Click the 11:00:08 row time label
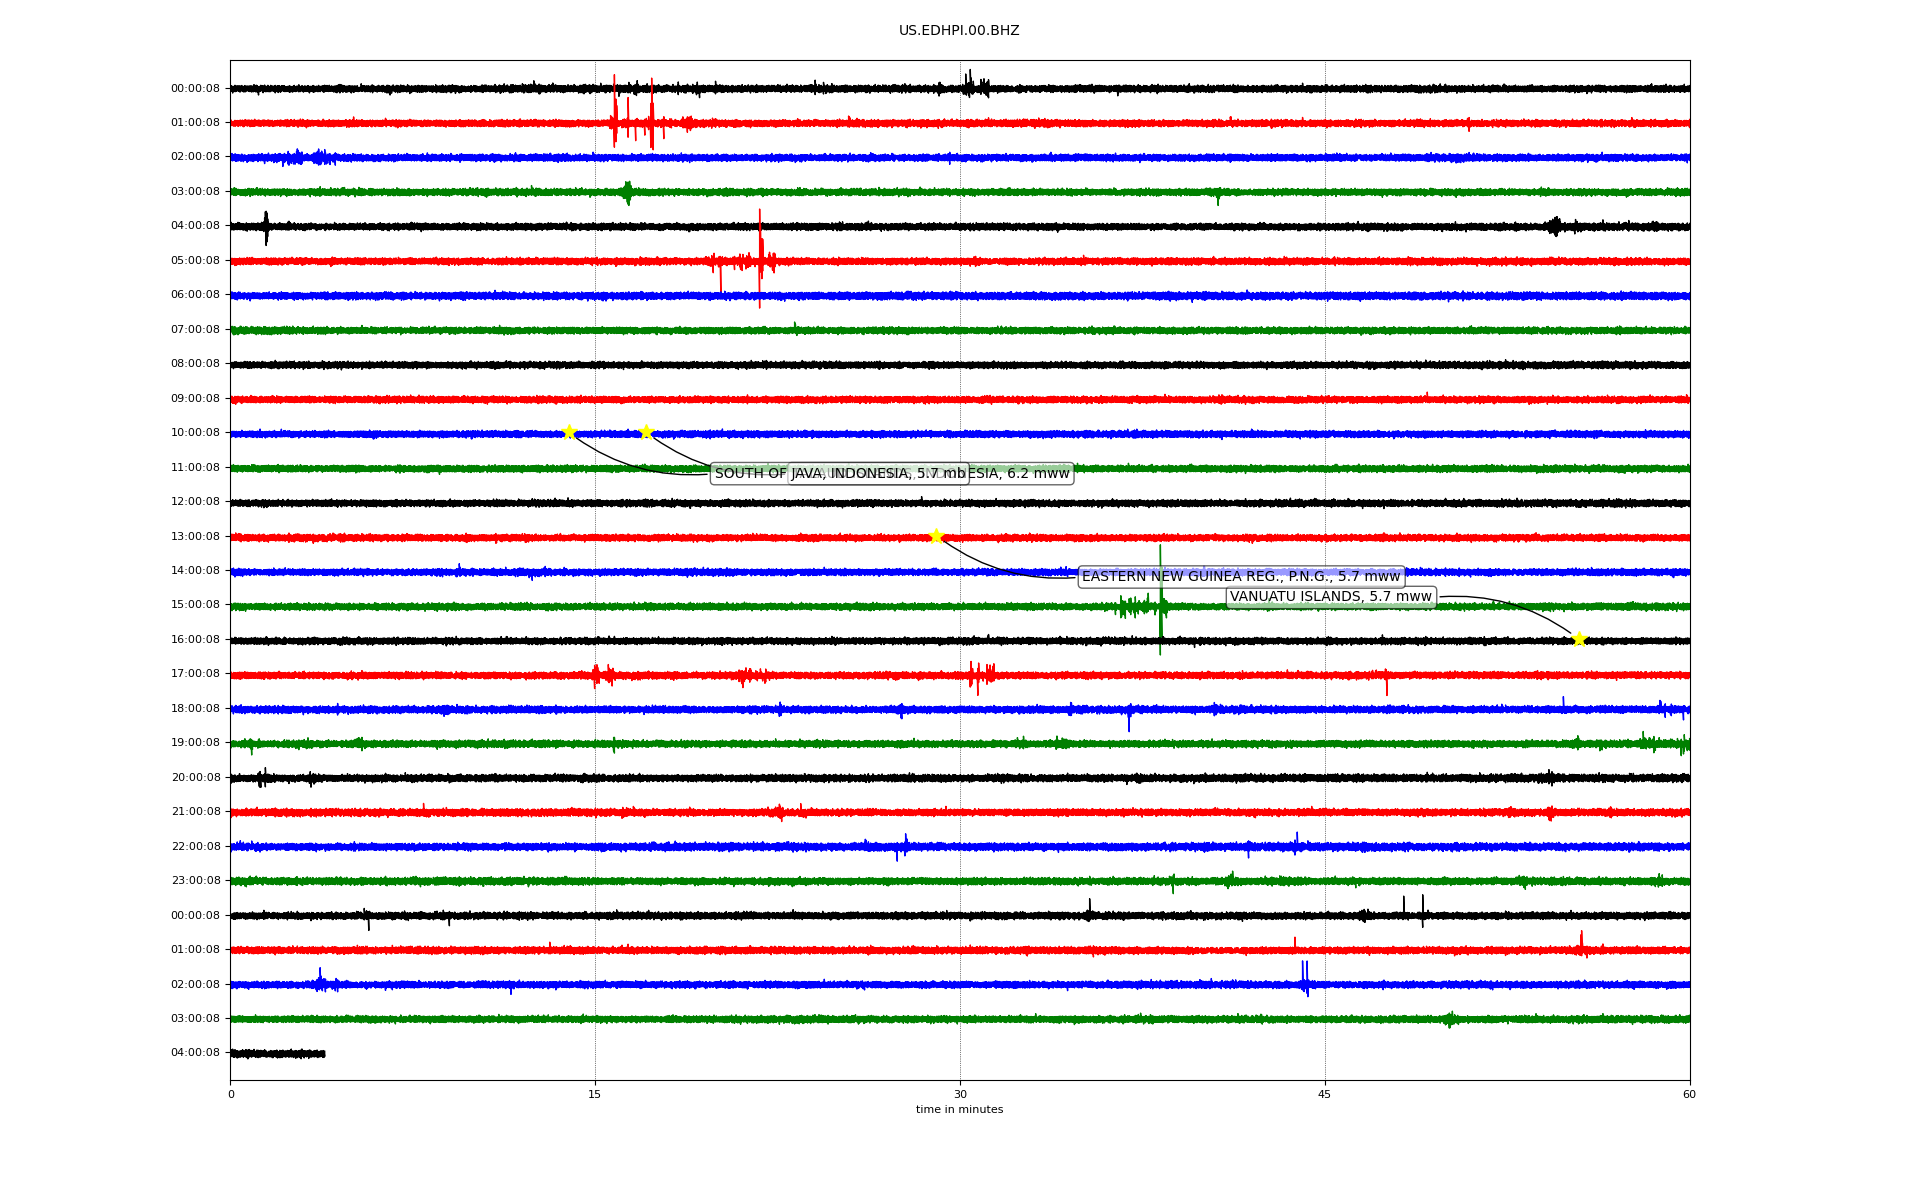This screenshot has width=1920, height=1200. tap(195, 468)
